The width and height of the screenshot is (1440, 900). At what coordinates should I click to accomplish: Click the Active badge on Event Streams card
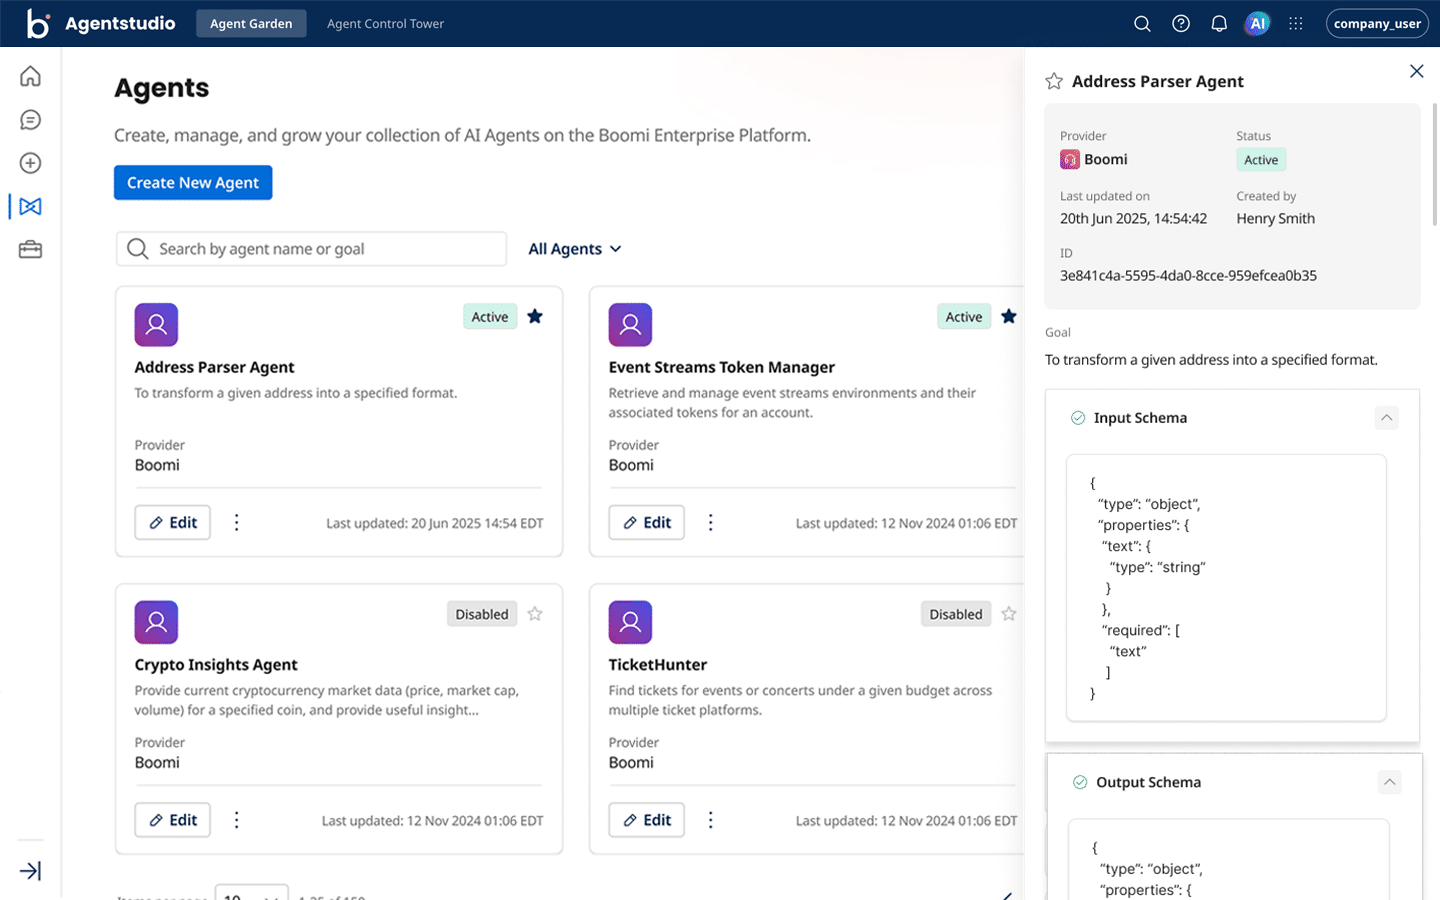(x=964, y=317)
